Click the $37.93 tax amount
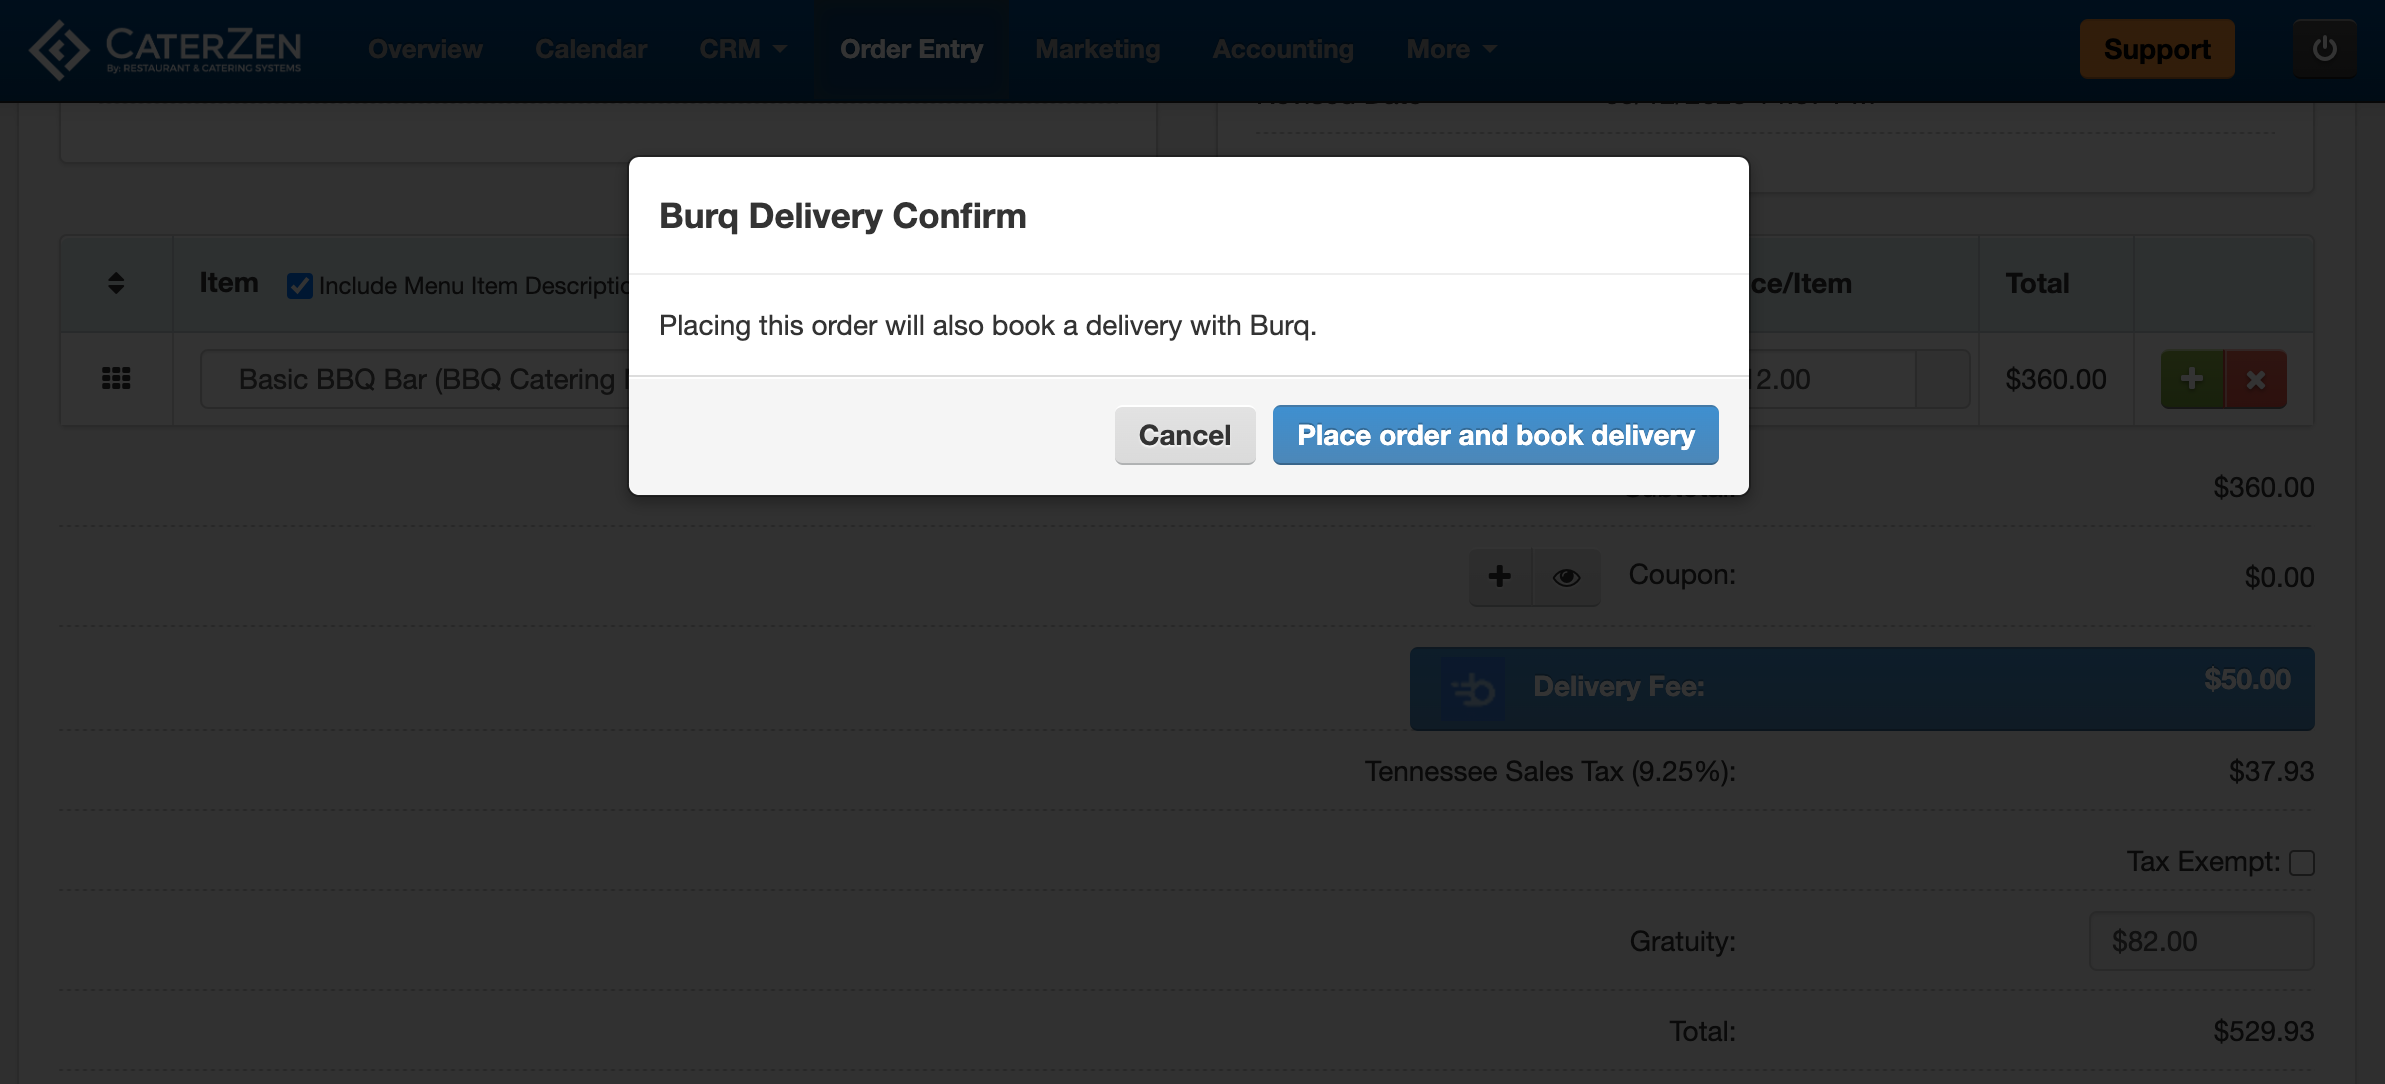The height and width of the screenshot is (1084, 2385). pos(2271,771)
